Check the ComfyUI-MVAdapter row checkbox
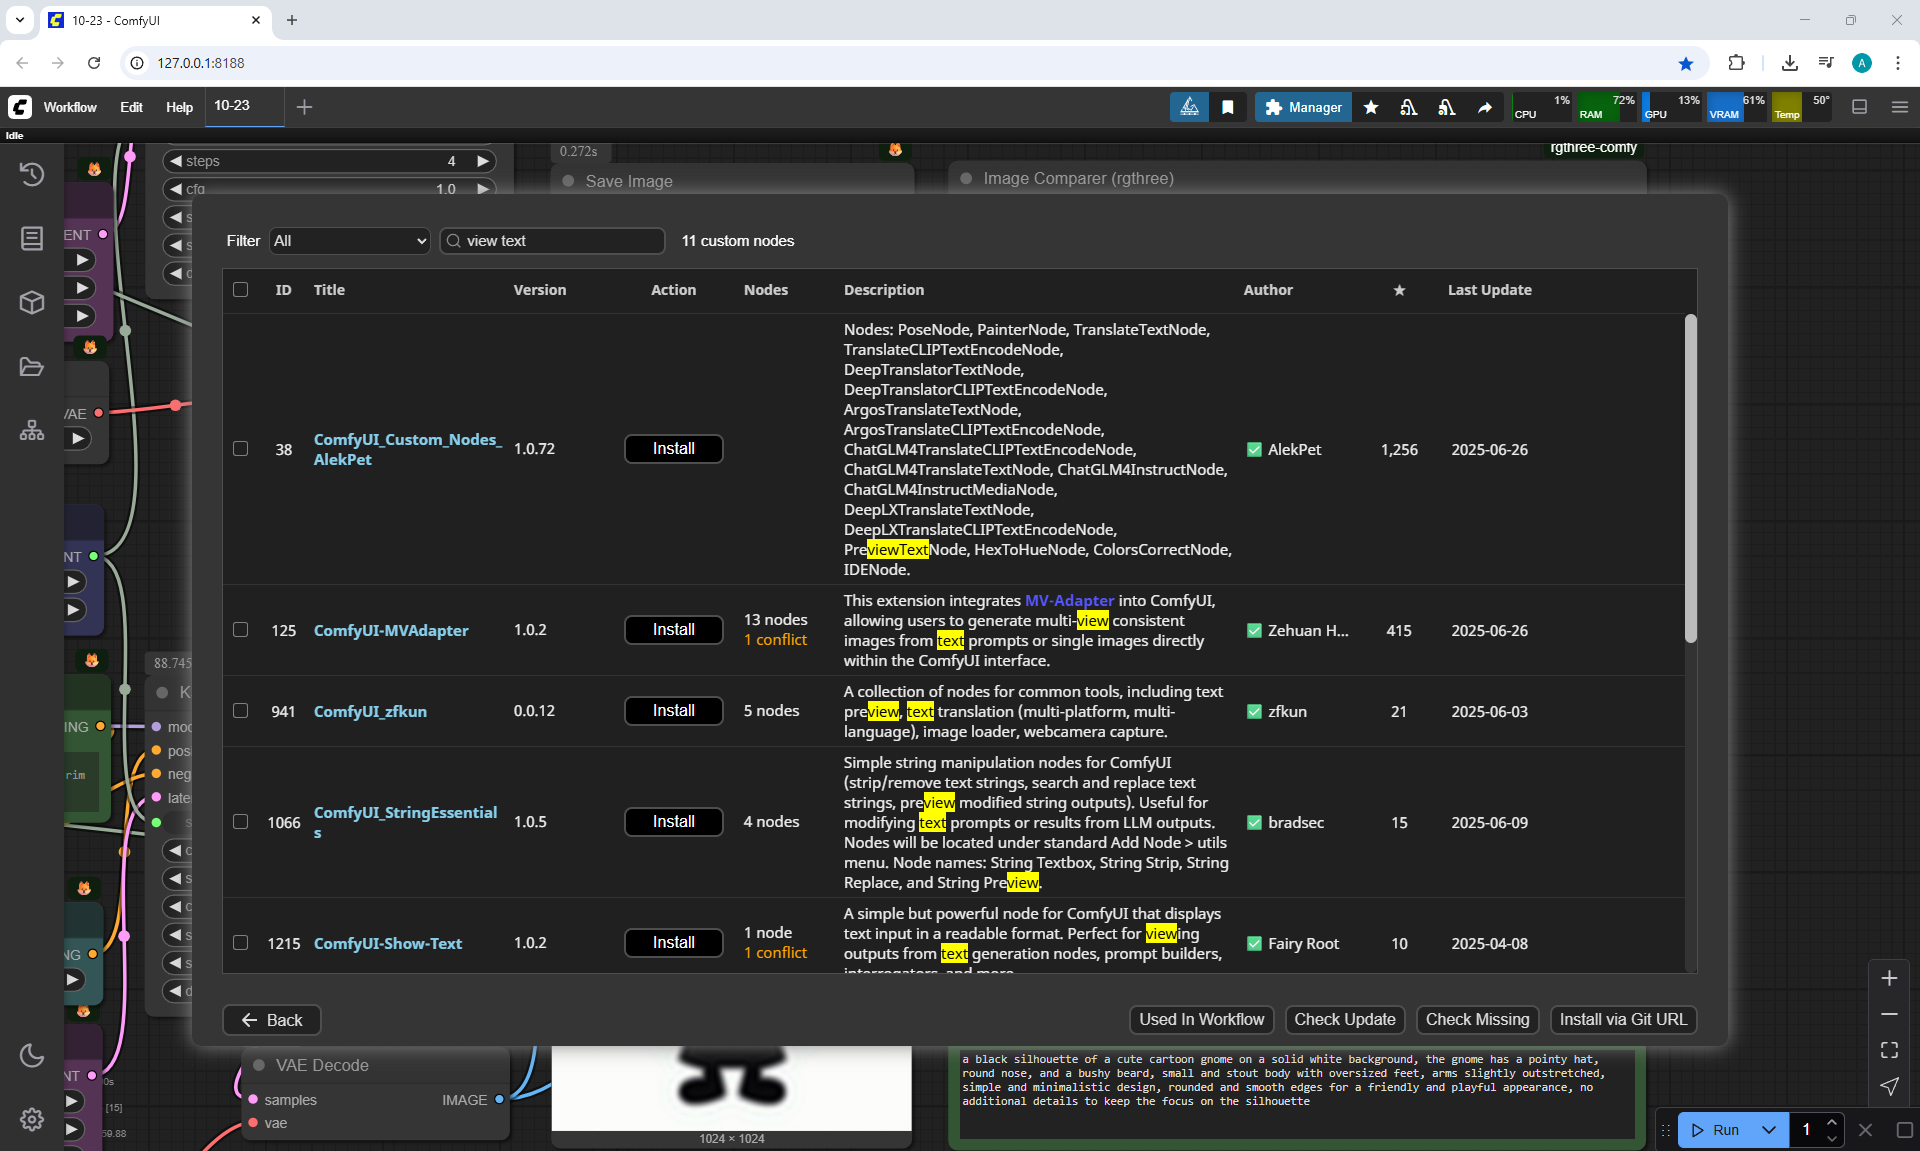 point(241,630)
